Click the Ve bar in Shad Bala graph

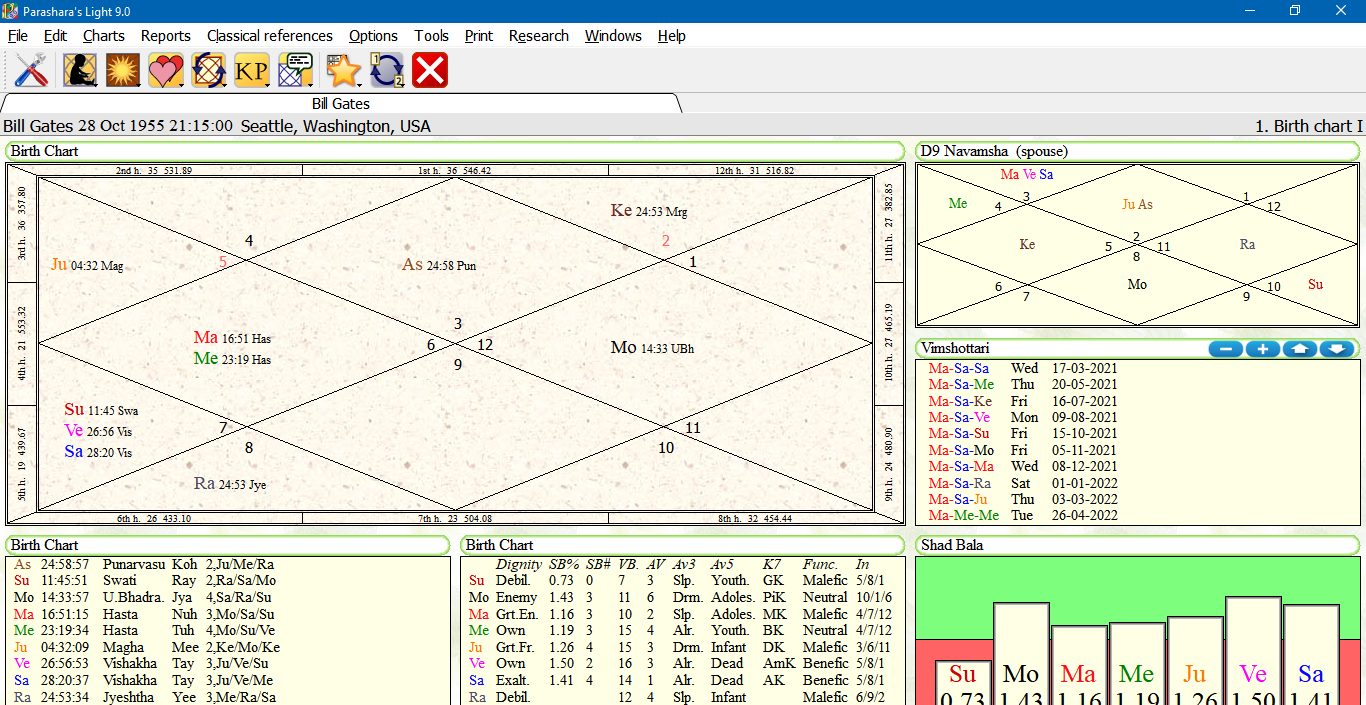click(x=1253, y=651)
